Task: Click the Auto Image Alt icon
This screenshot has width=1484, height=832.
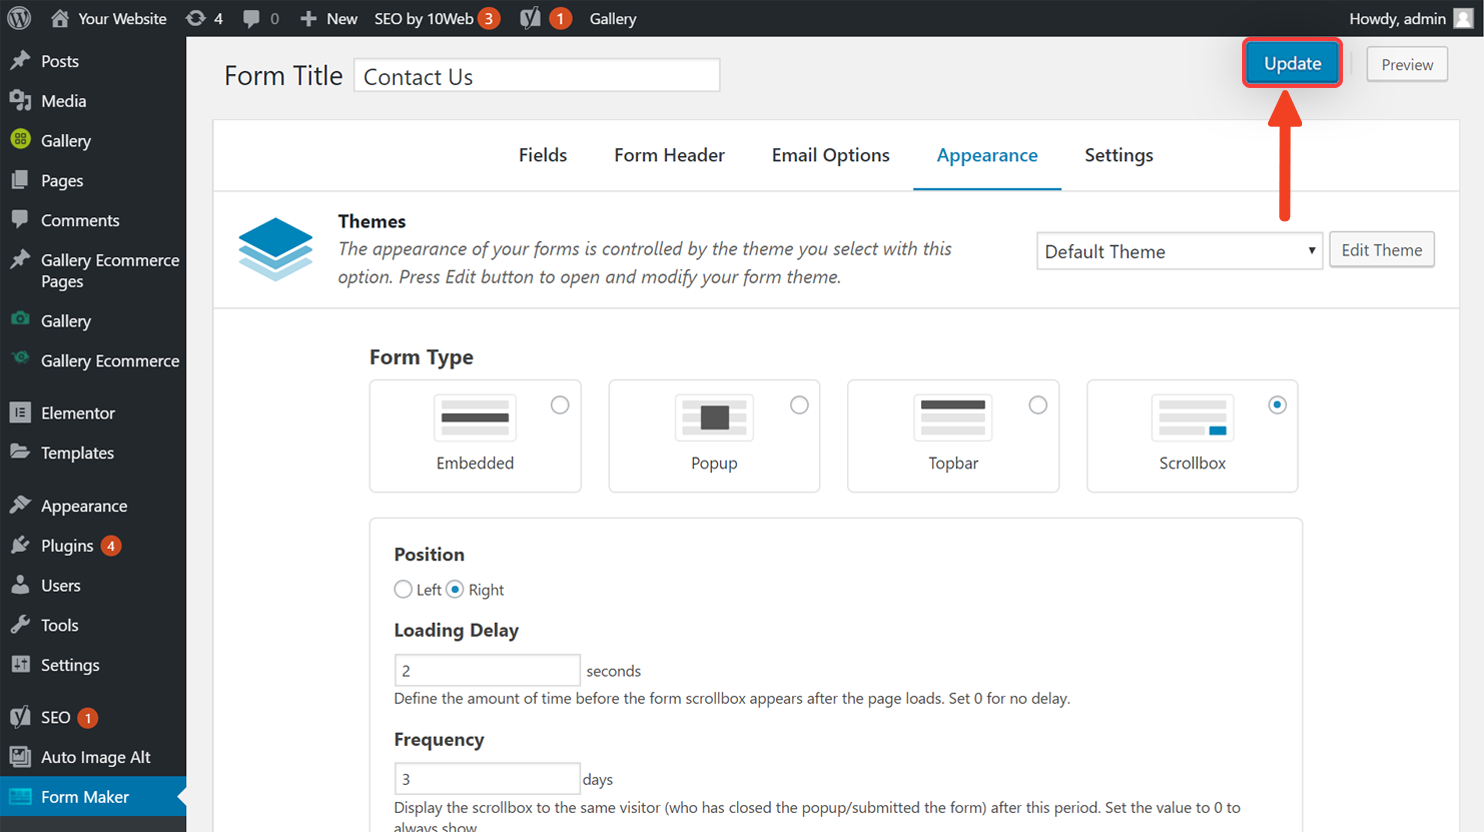Action: [x=20, y=757]
